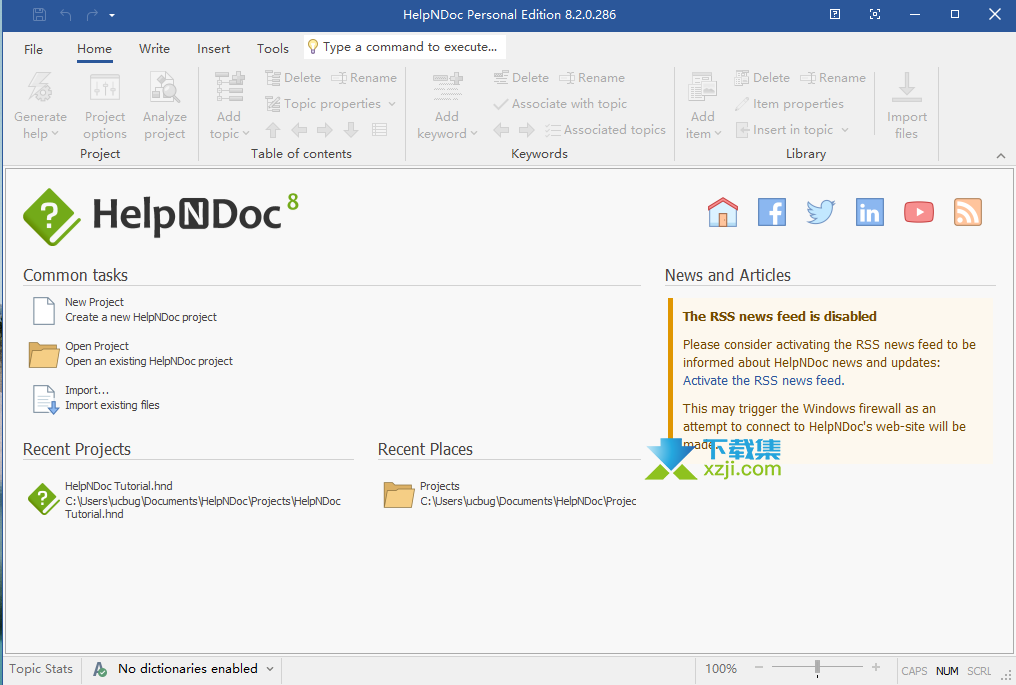This screenshot has height=685, width=1016.
Task: Click the Add topic button
Action: click(229, 106)
